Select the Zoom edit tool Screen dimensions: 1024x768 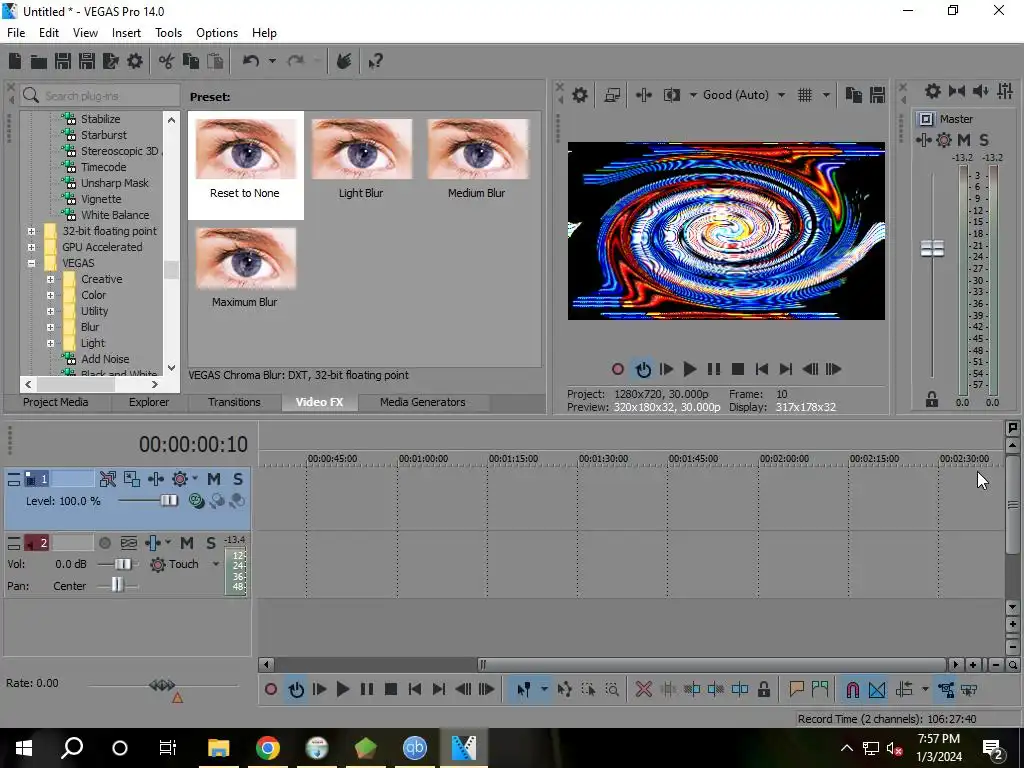pos(612,689)
